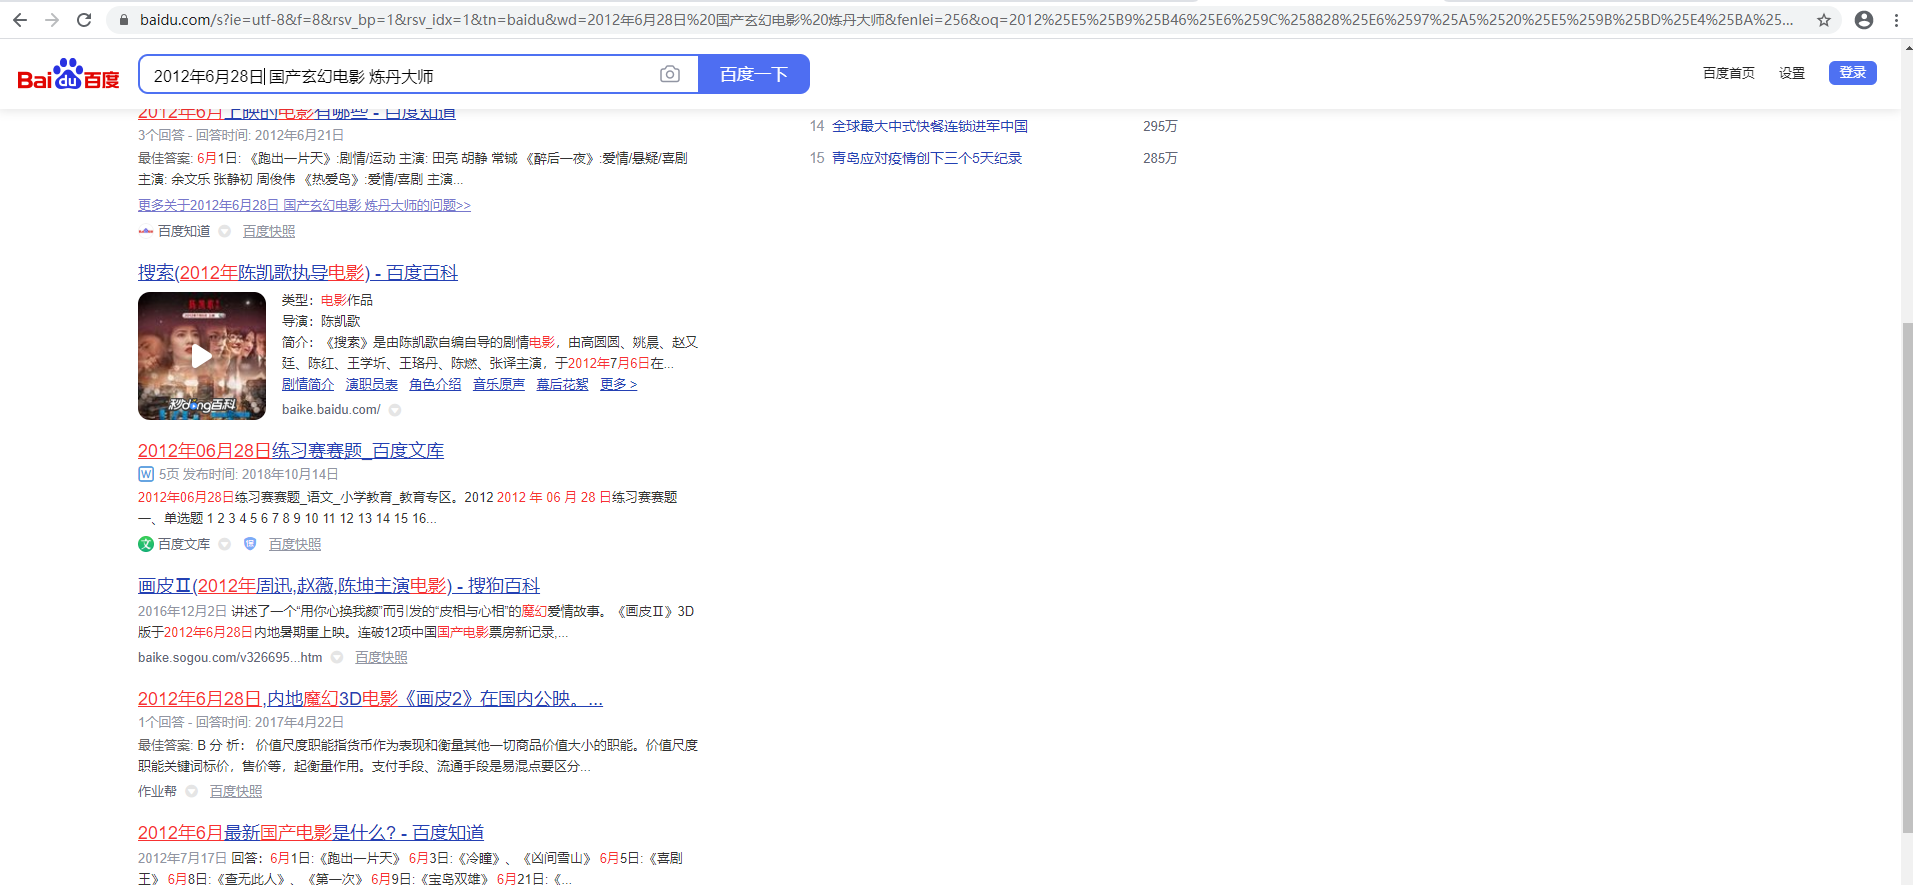Click verification icon beside 百度知道 source
This screenshot has height=885, width=1913.
pos(225,231)
